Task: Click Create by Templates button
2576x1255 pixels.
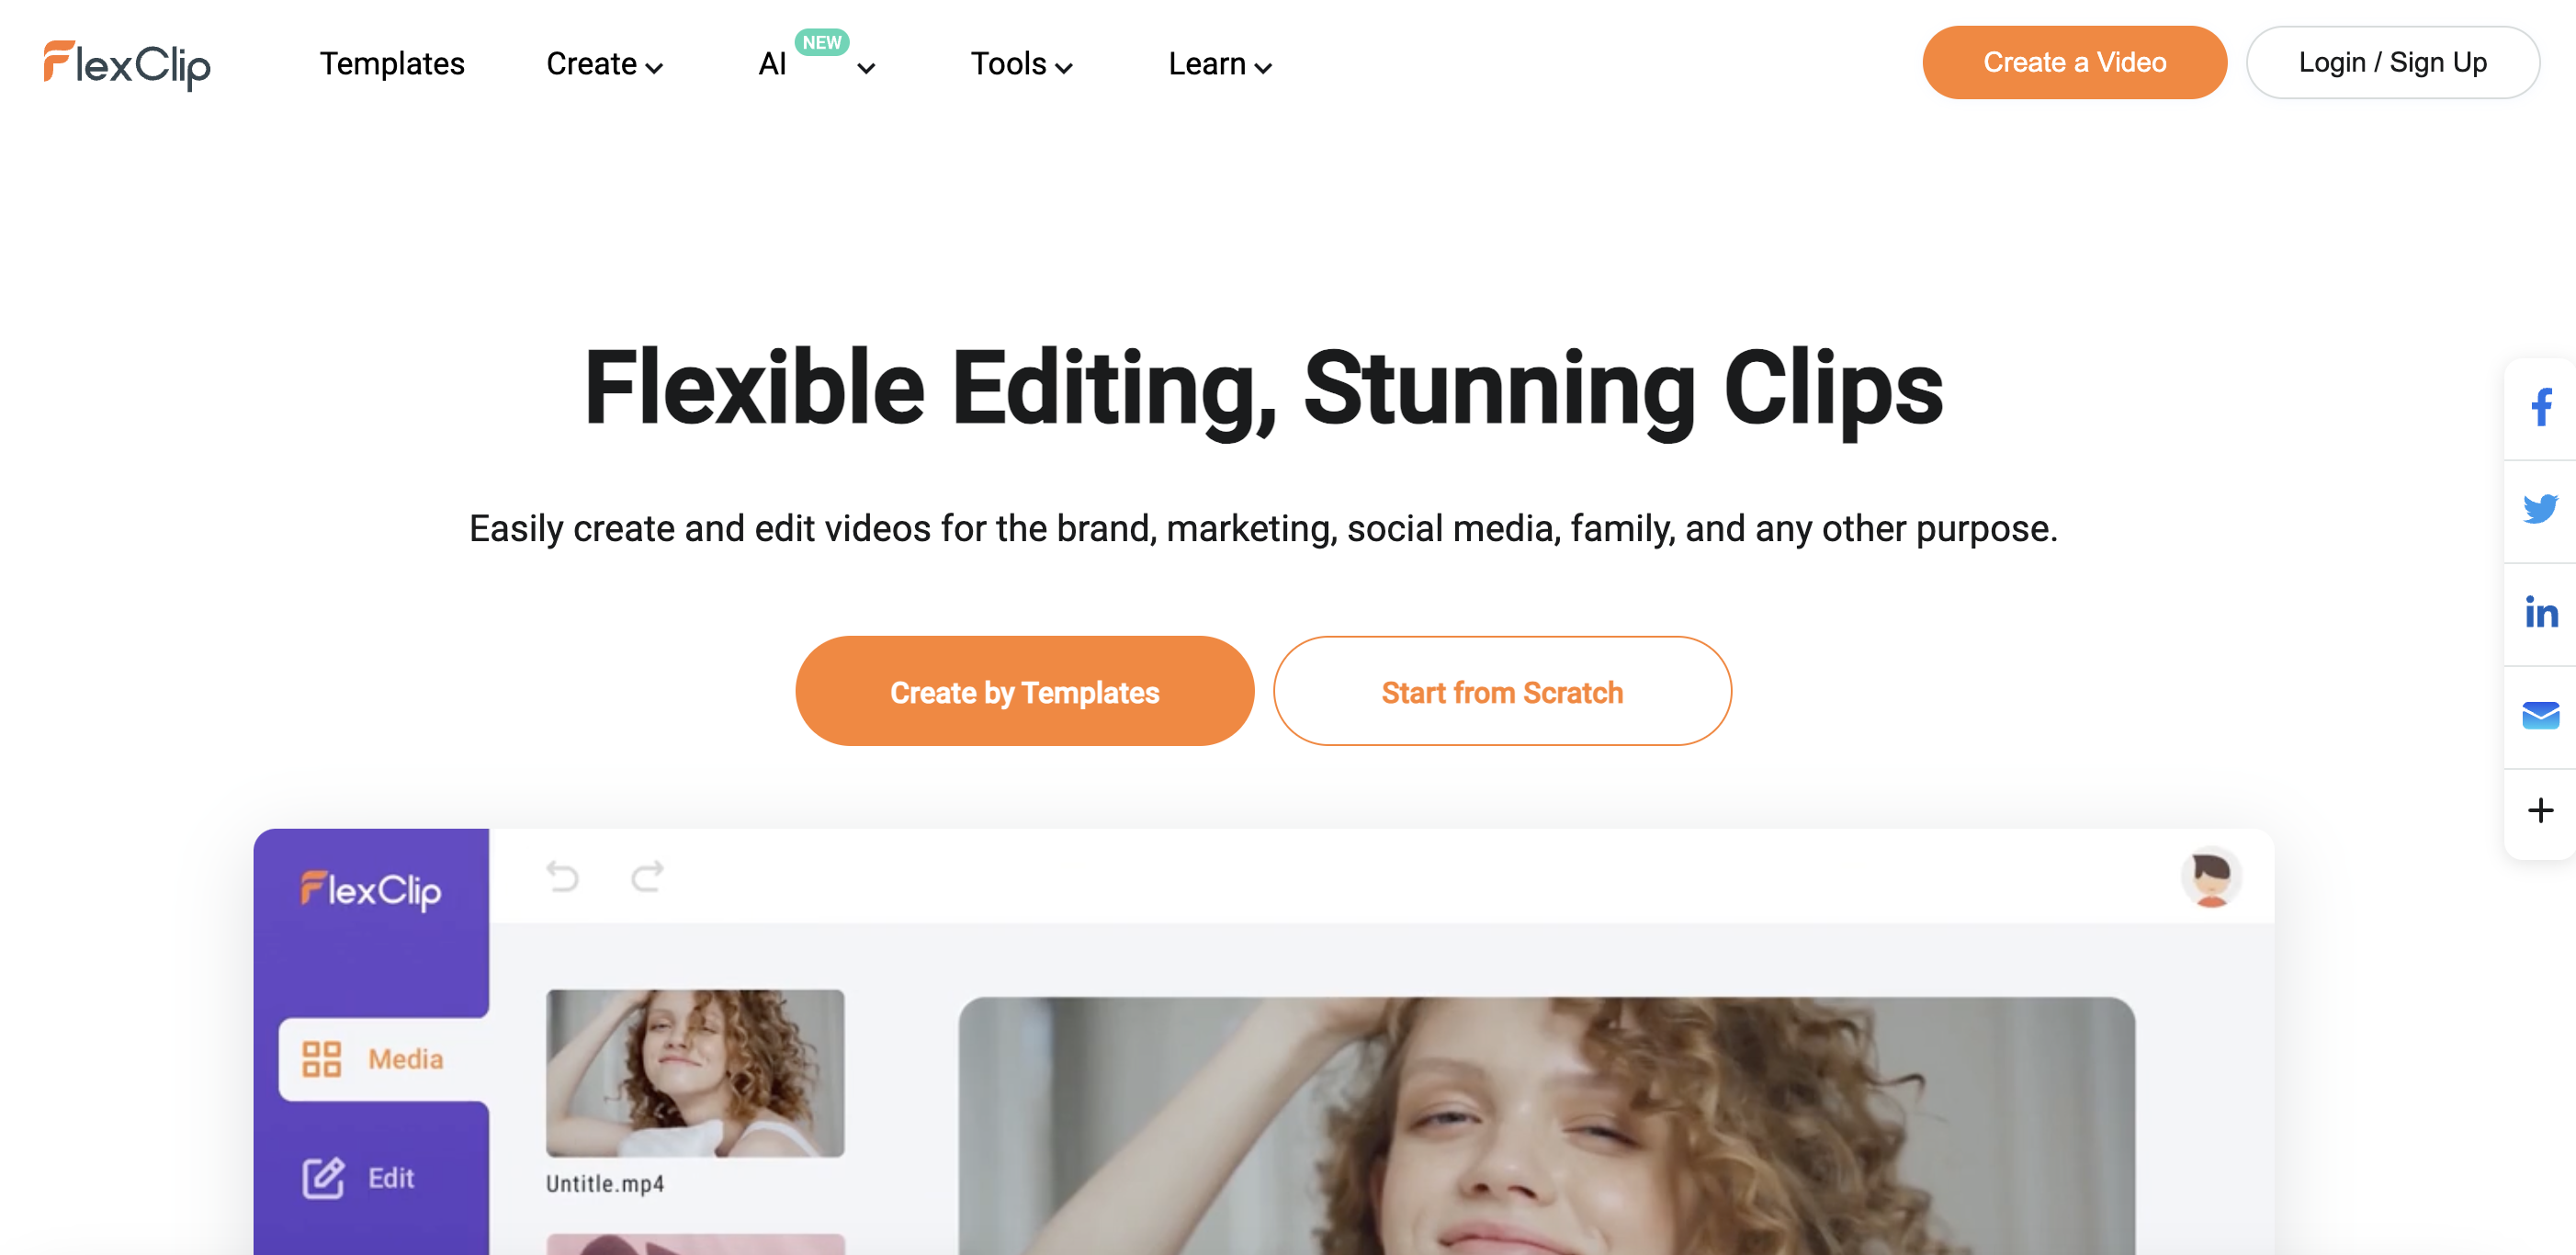Action: 1024,691
